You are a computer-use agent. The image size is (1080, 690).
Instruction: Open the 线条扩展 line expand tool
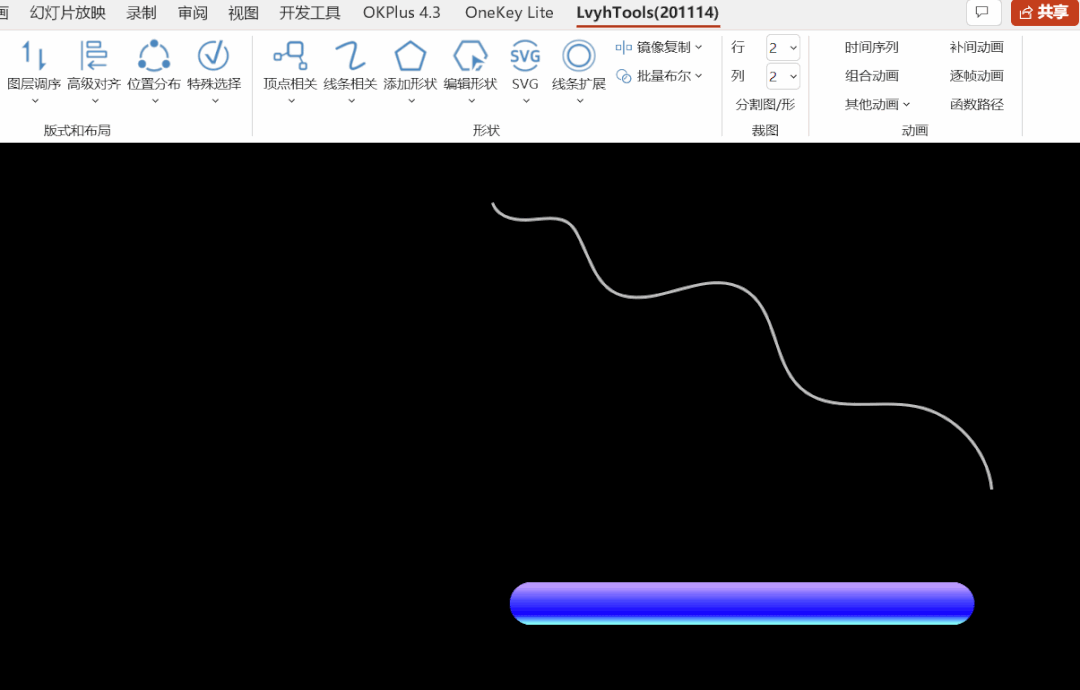[579, 67]
